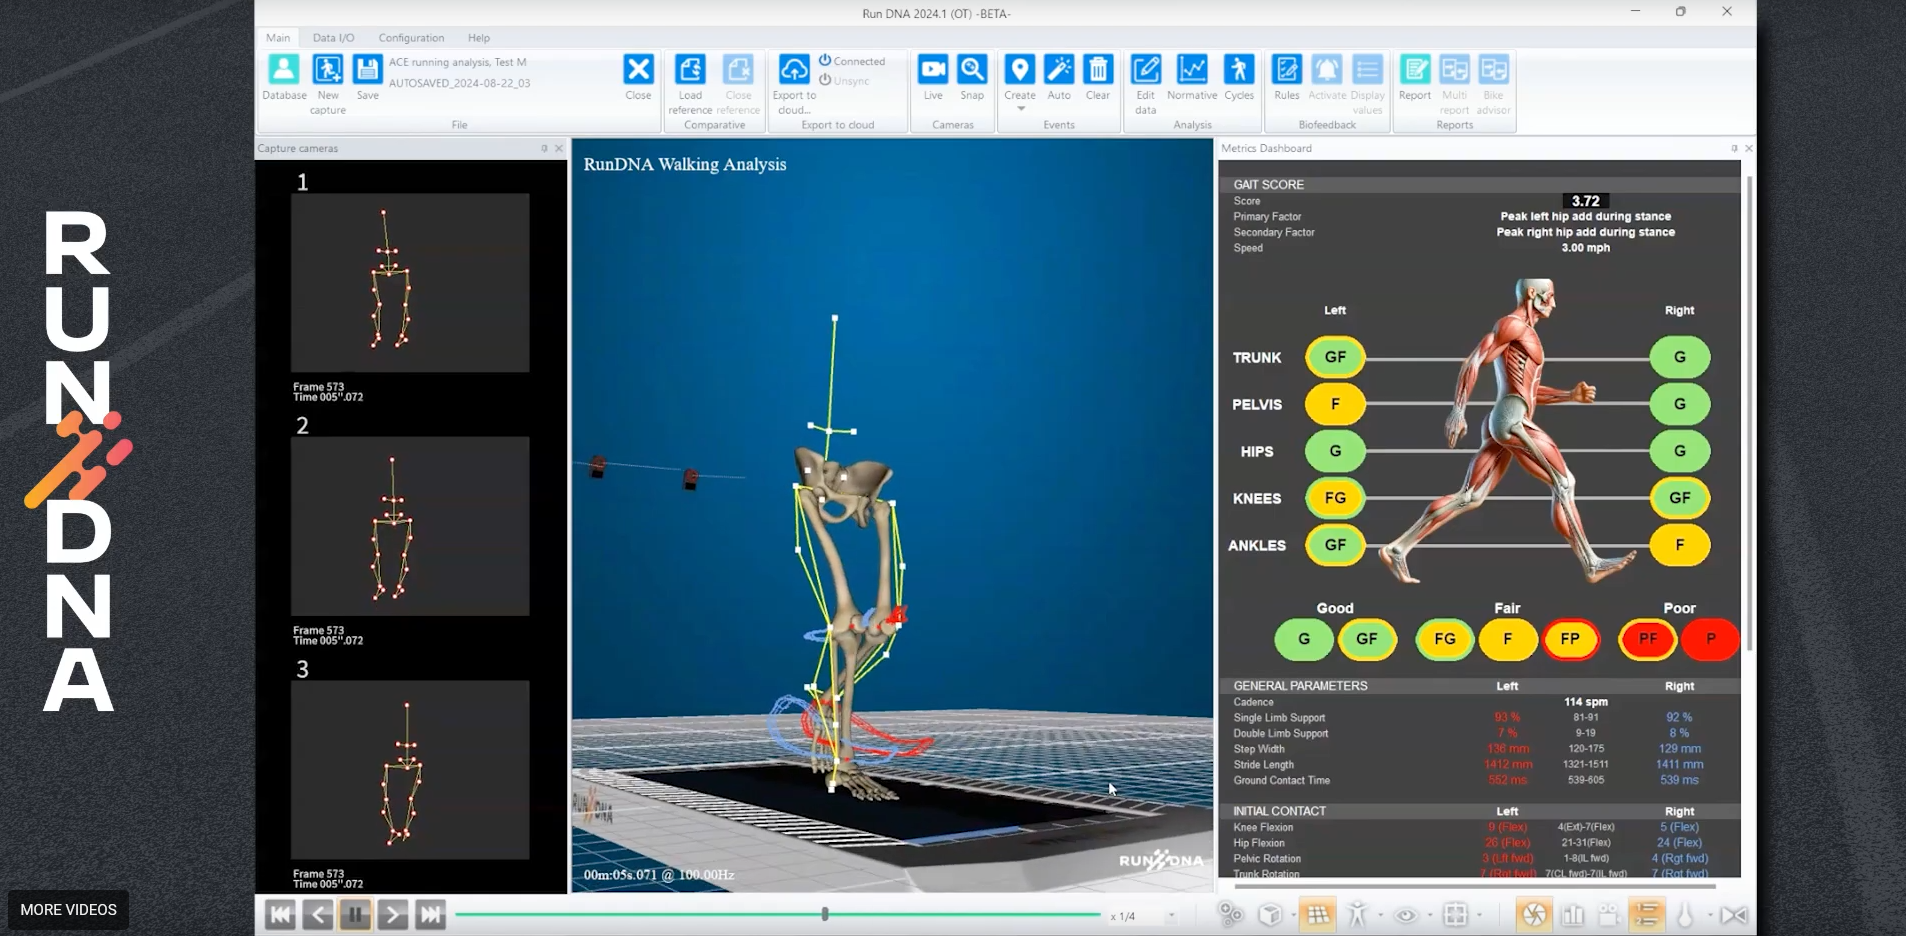The height and width of the screenshot is (936, 1906).
Task: Select camera 1 skeleton thumbnail
Action: (x=410, y=283)
